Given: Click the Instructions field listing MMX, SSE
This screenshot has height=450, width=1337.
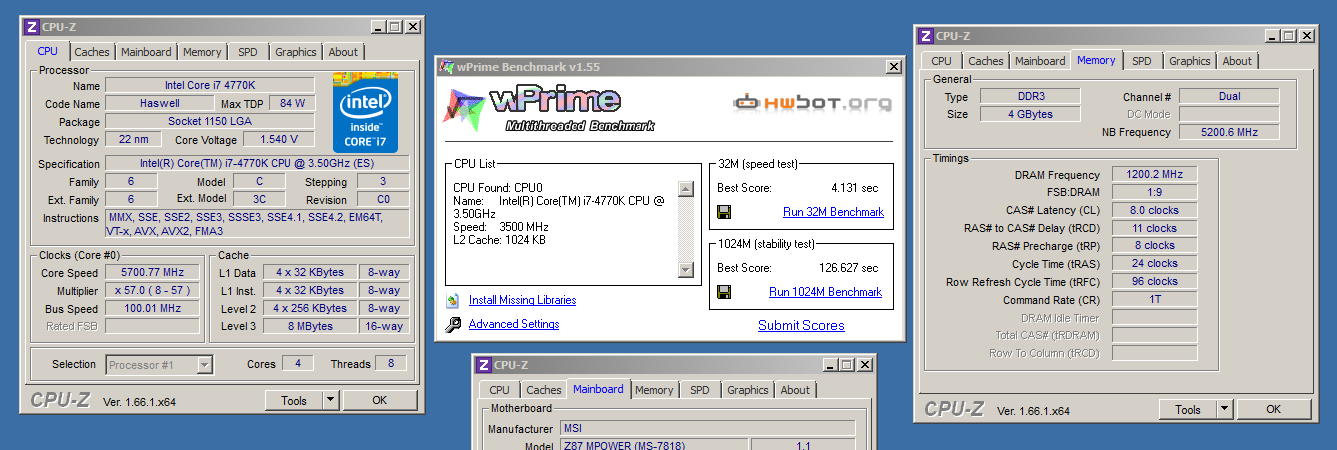Looking at the screenshot, I should [x=258, y=224].
